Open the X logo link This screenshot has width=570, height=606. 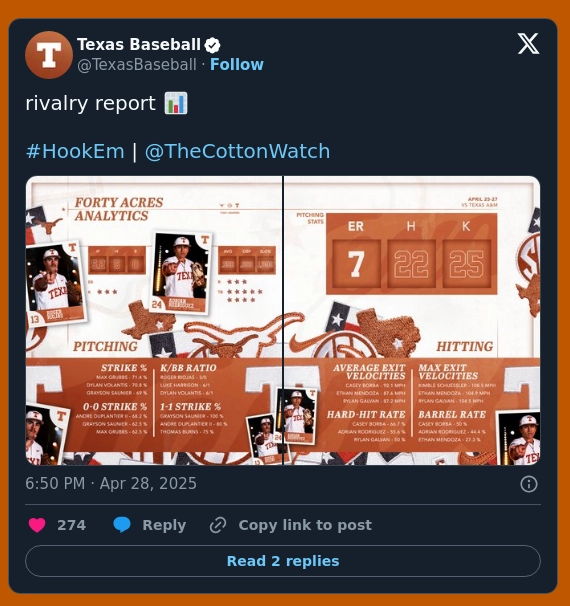(528, 43)
